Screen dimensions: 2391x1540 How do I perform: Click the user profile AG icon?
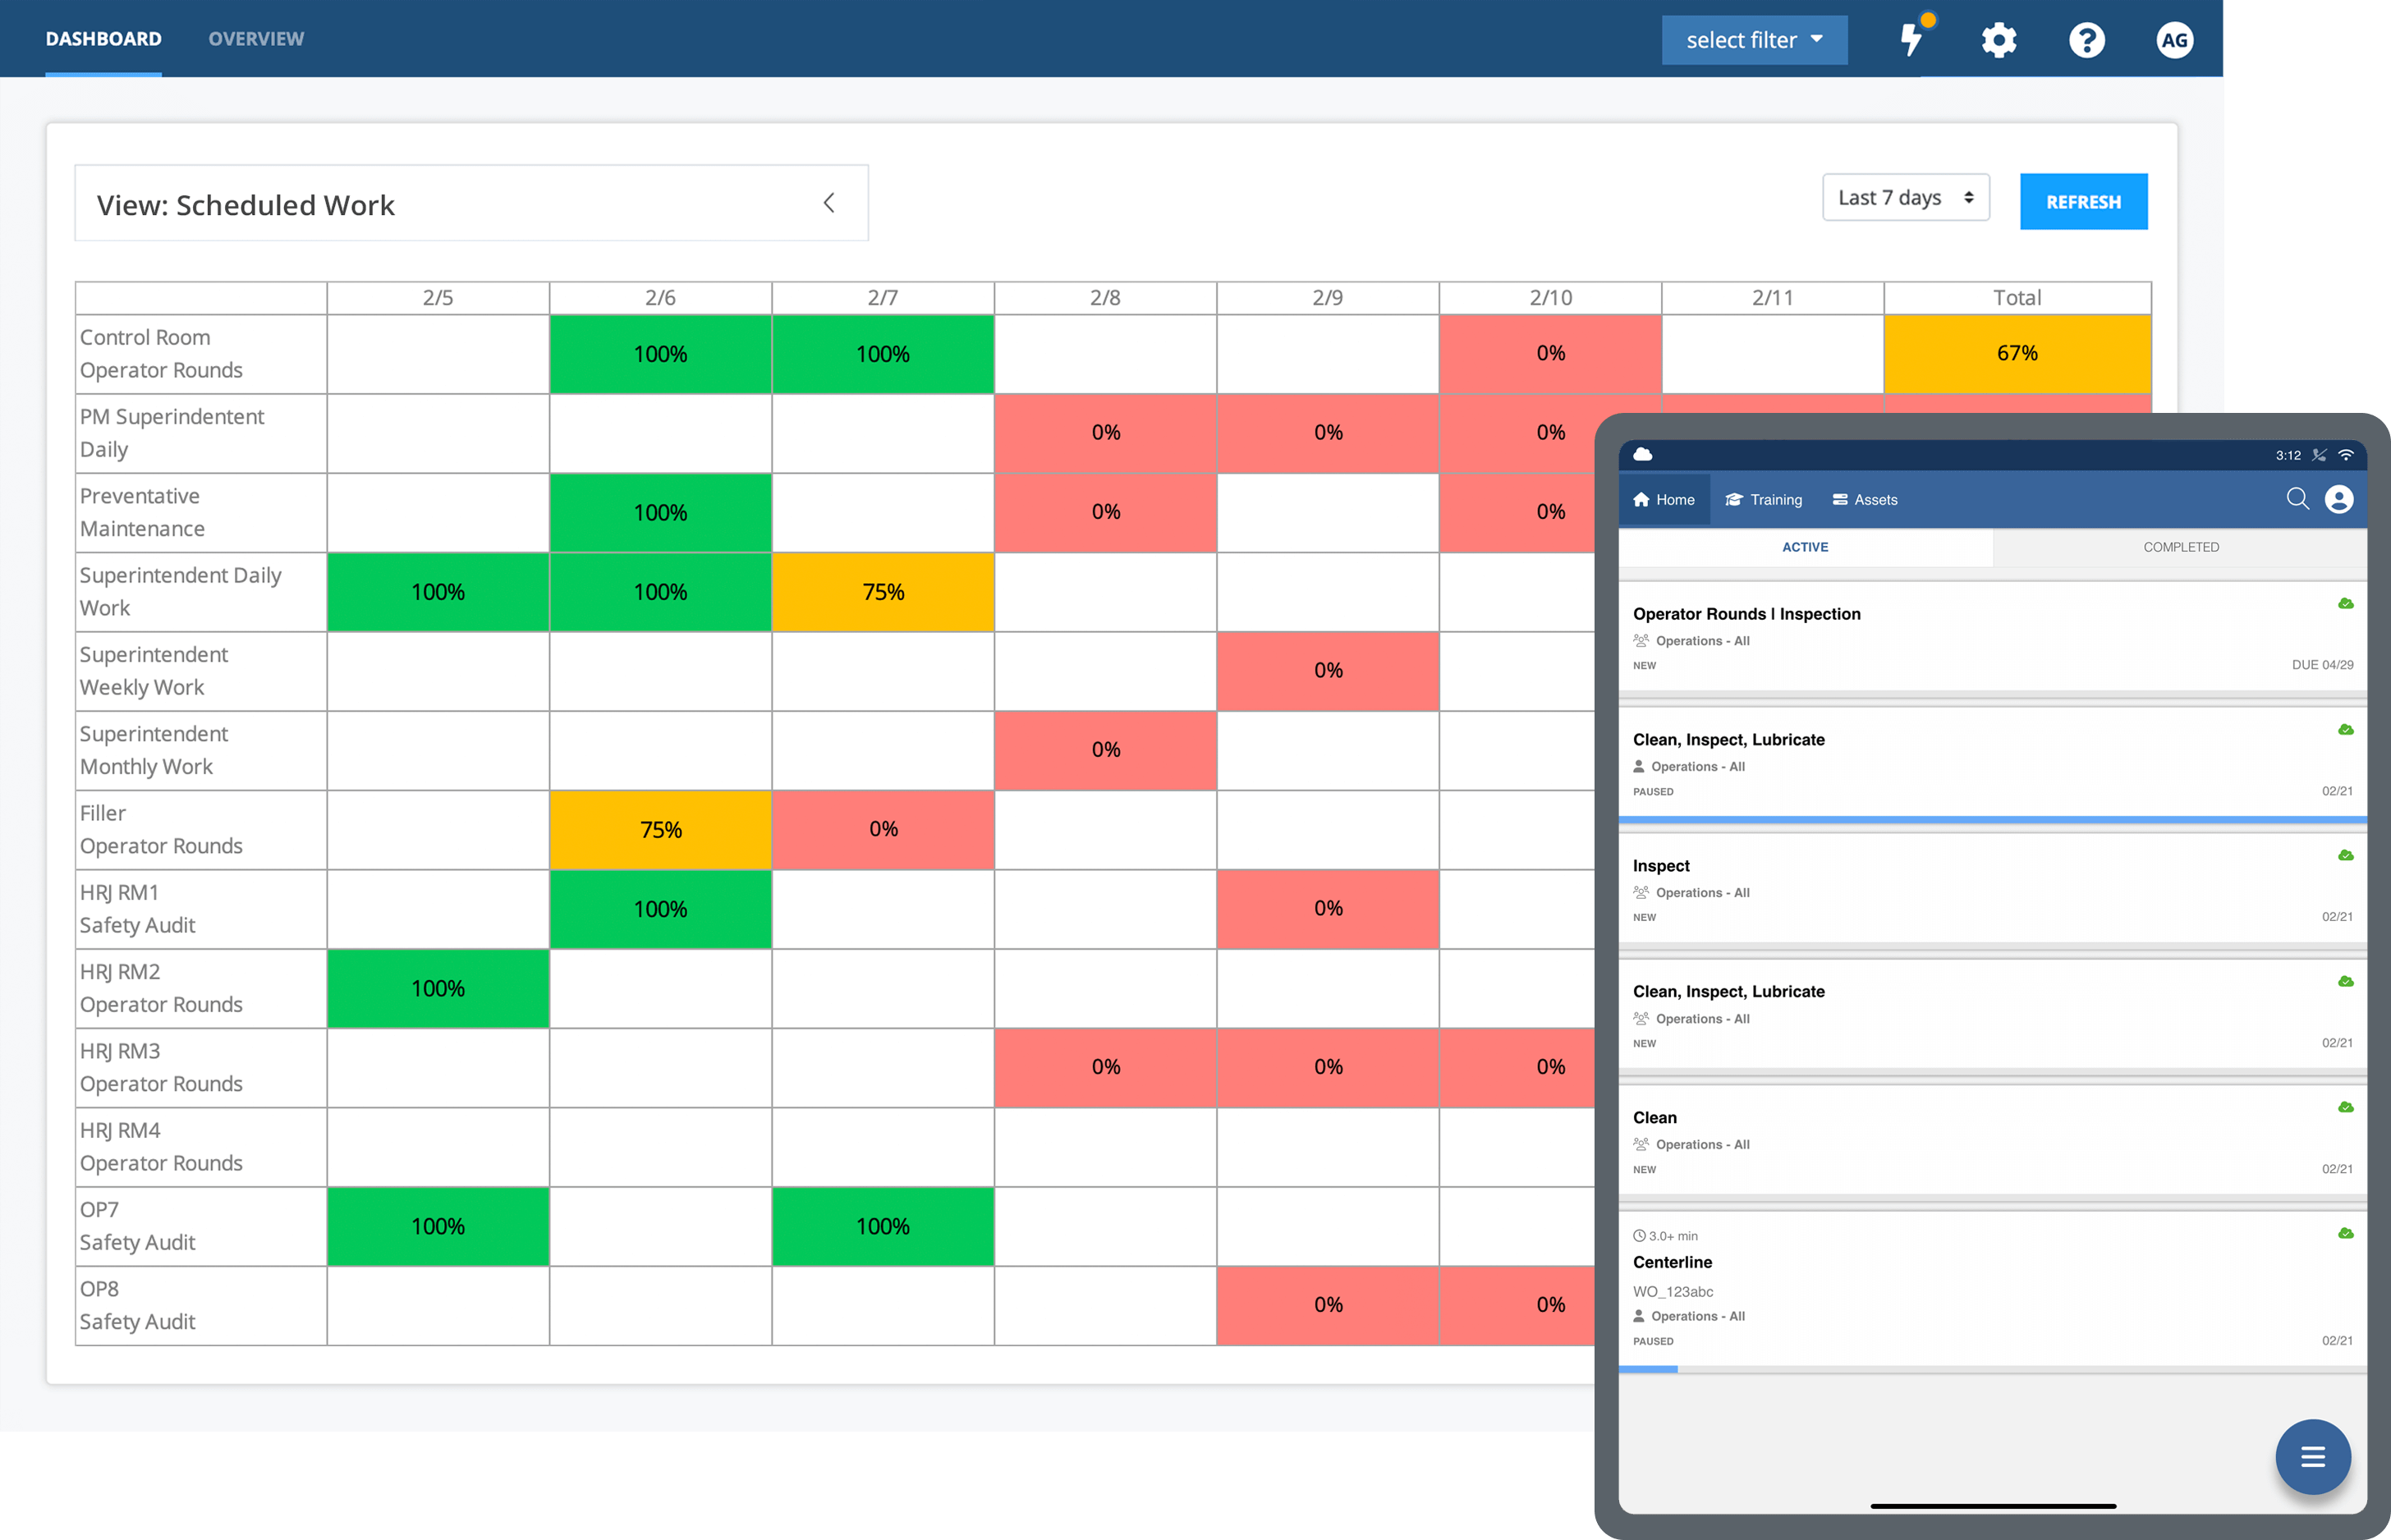[2177, 37]
